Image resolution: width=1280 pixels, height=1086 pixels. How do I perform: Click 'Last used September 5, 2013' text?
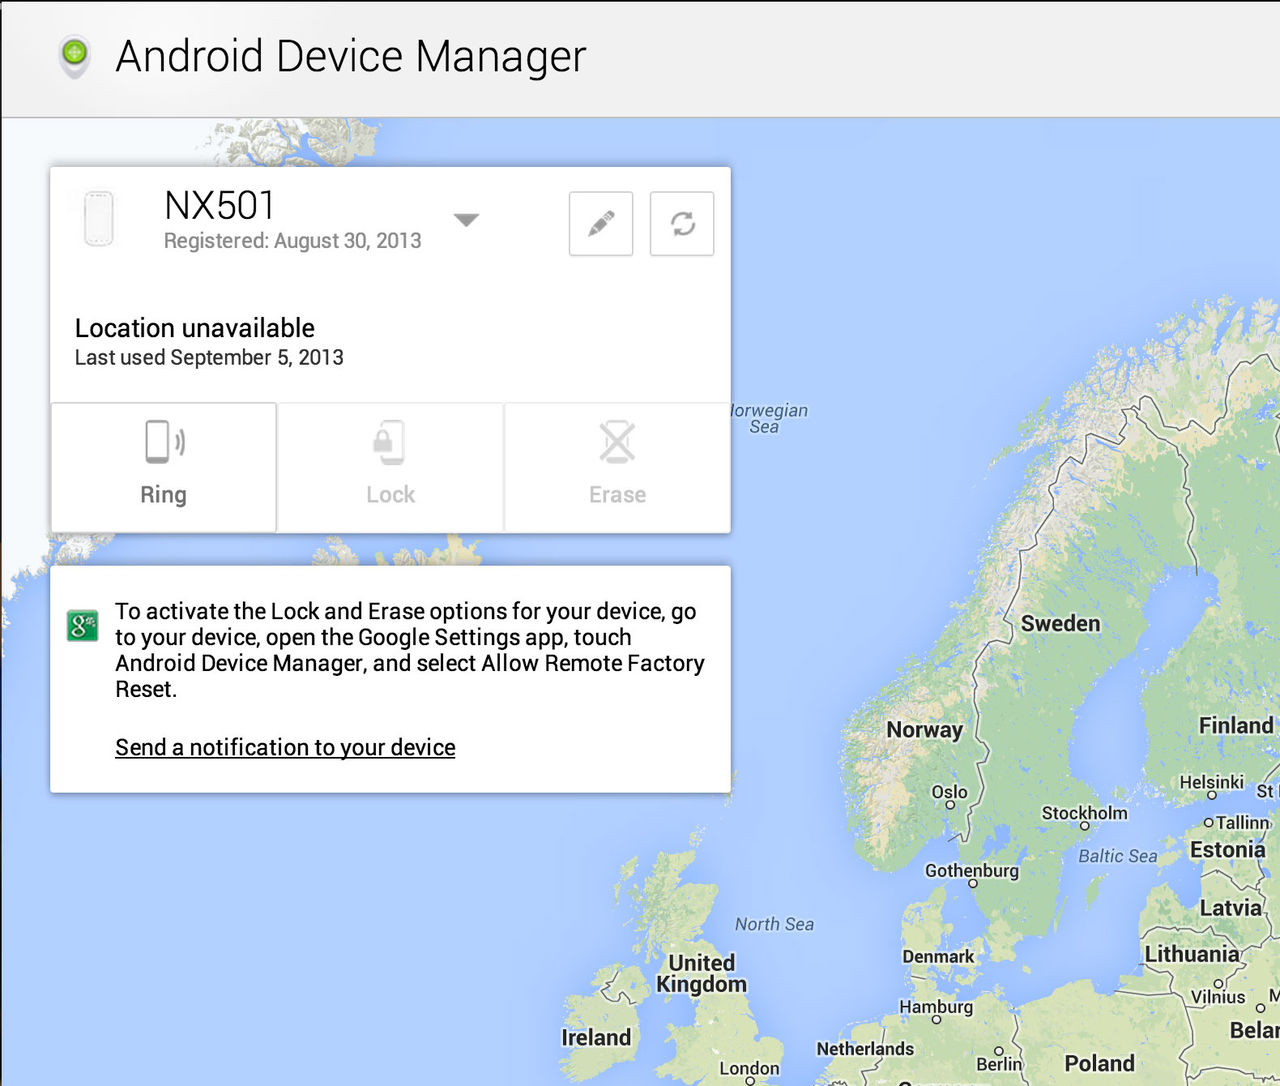[x=209, y=358]
